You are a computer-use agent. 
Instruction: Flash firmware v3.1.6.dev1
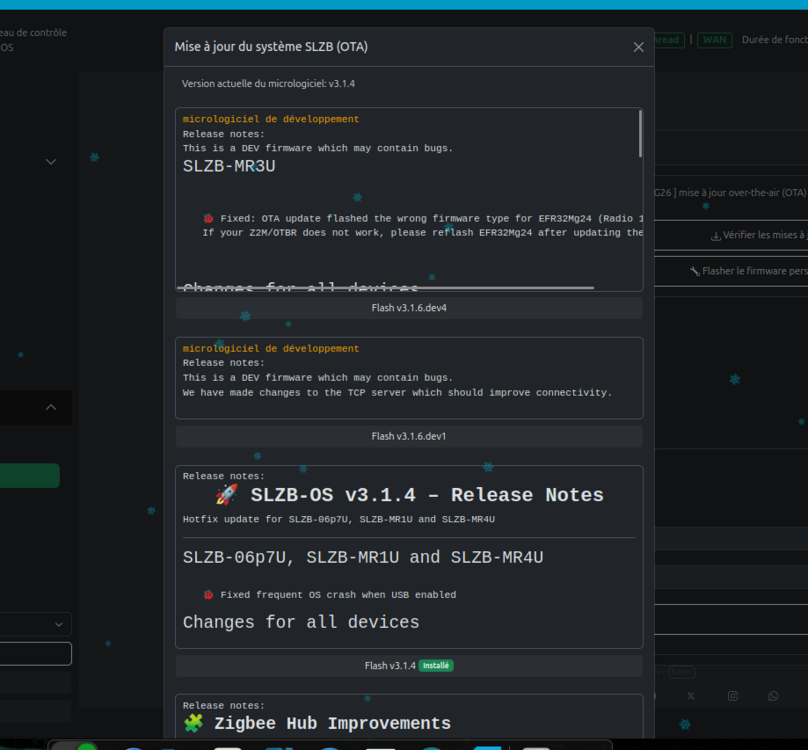[409, 436]
